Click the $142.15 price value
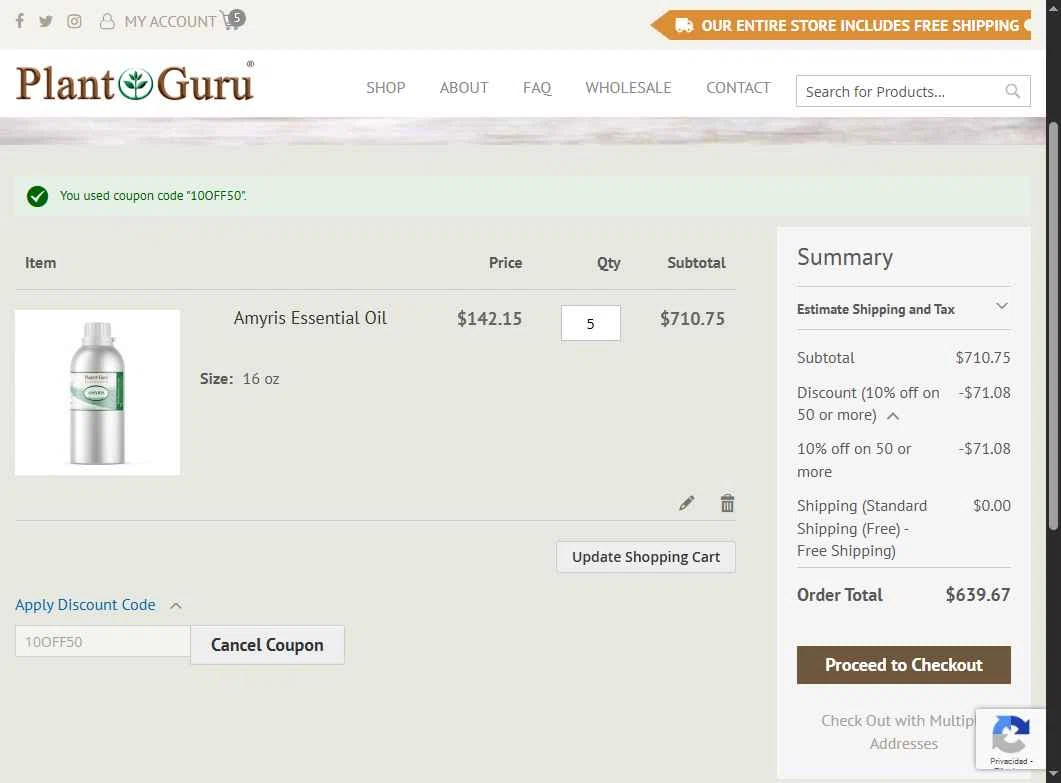 pyautogui.click(x=489, y=319)
